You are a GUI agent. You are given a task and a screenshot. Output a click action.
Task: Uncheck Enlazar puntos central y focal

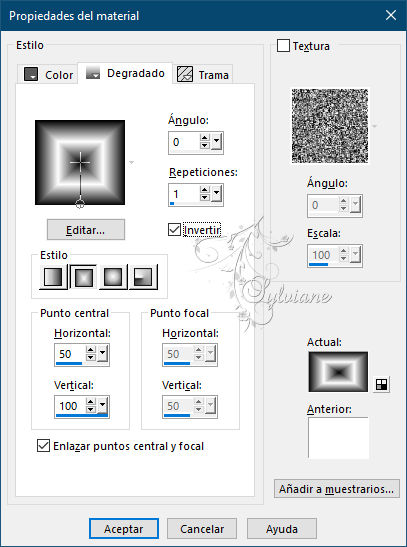click(43, 445)
